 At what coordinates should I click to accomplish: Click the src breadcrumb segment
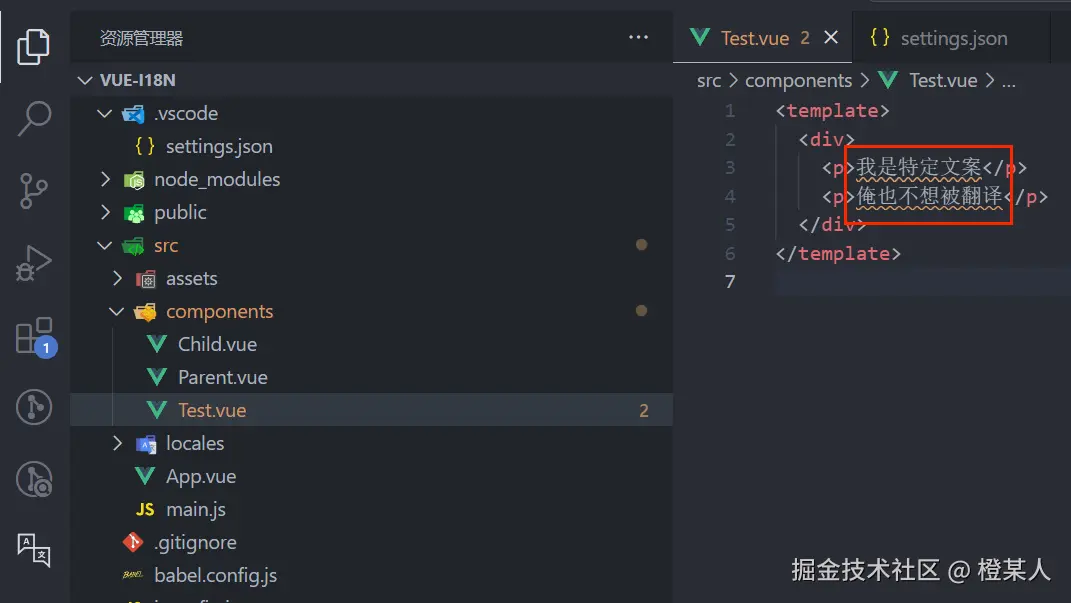coord(708,81)
